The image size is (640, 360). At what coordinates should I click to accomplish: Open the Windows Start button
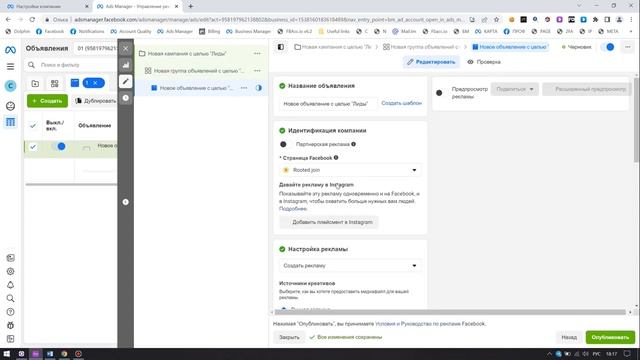7,354
